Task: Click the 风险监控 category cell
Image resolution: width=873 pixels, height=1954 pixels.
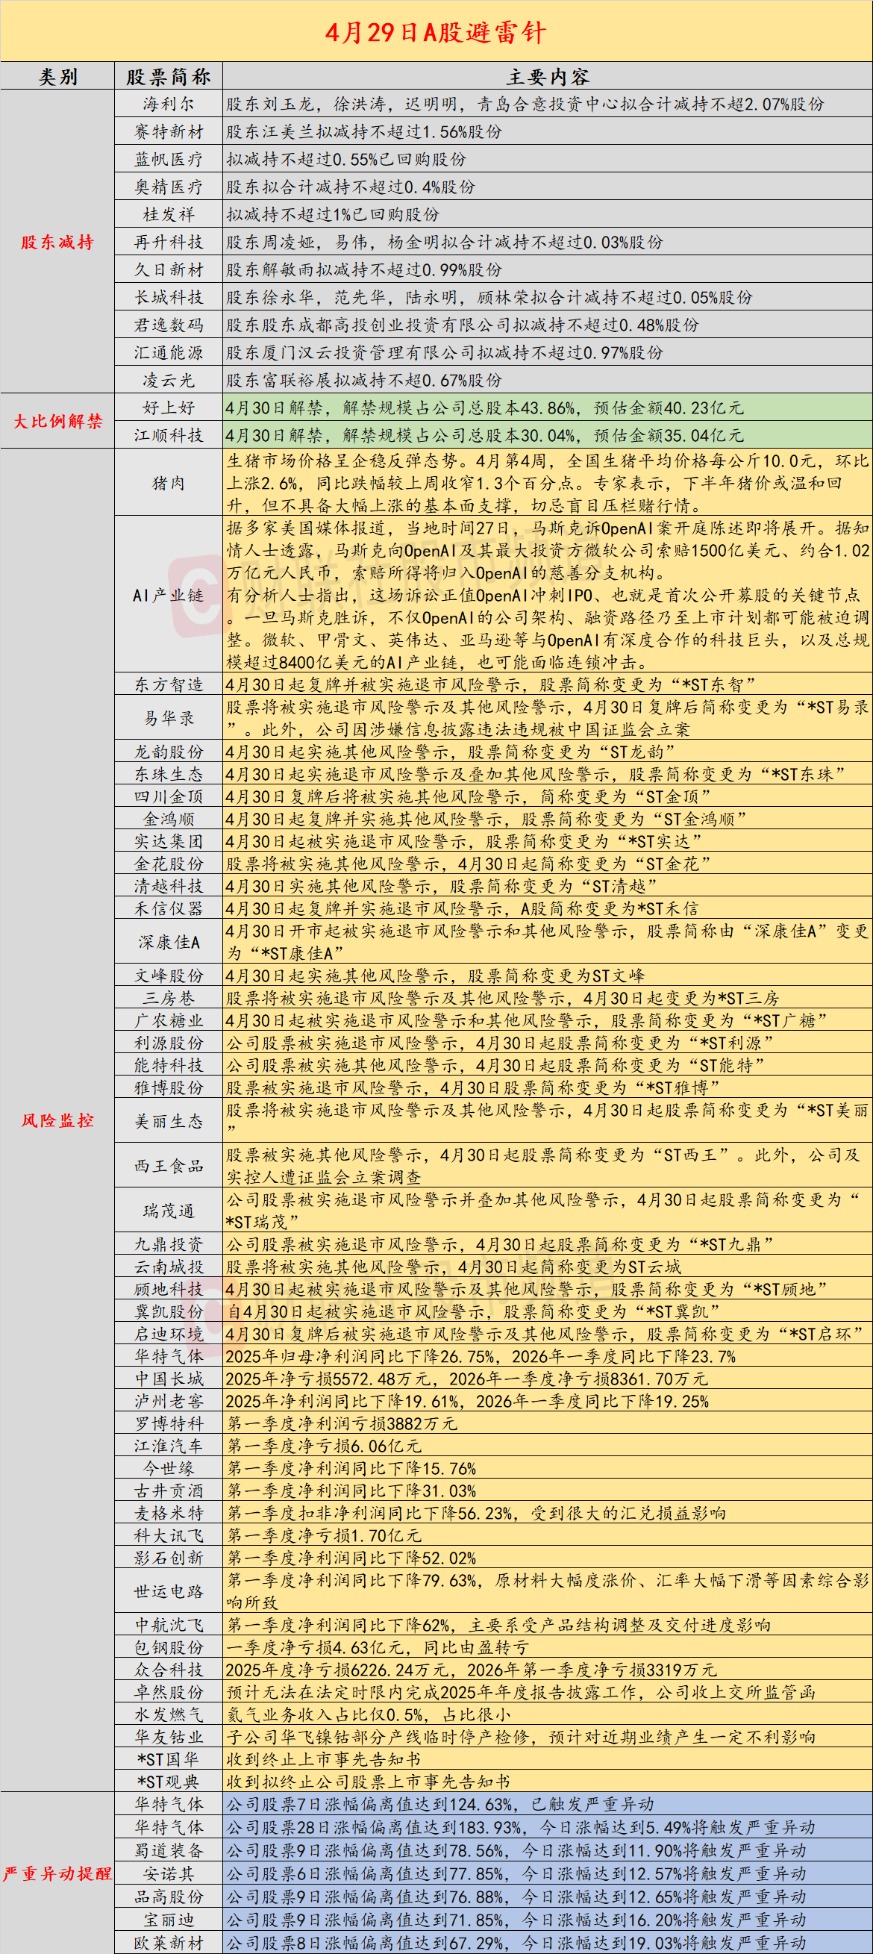Action: coord(58,1120)
